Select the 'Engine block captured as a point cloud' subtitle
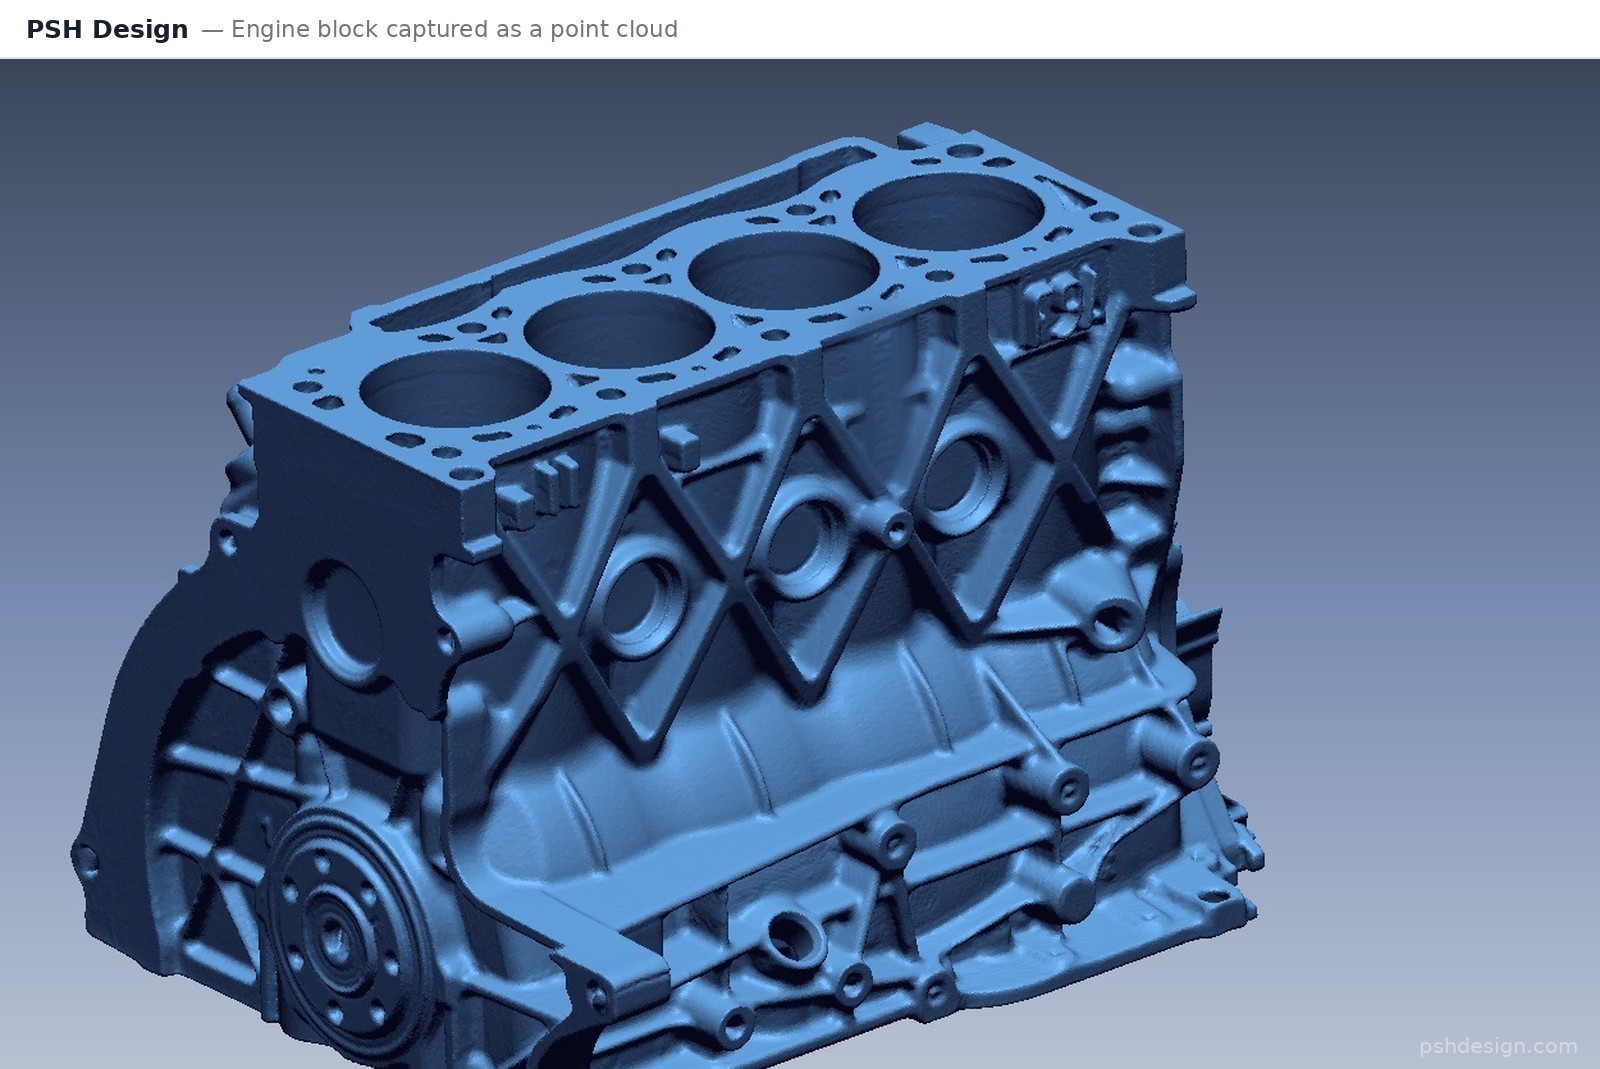Image resolution: width=1600 pixels, height=1069 pixels. [x=454, y=29]
